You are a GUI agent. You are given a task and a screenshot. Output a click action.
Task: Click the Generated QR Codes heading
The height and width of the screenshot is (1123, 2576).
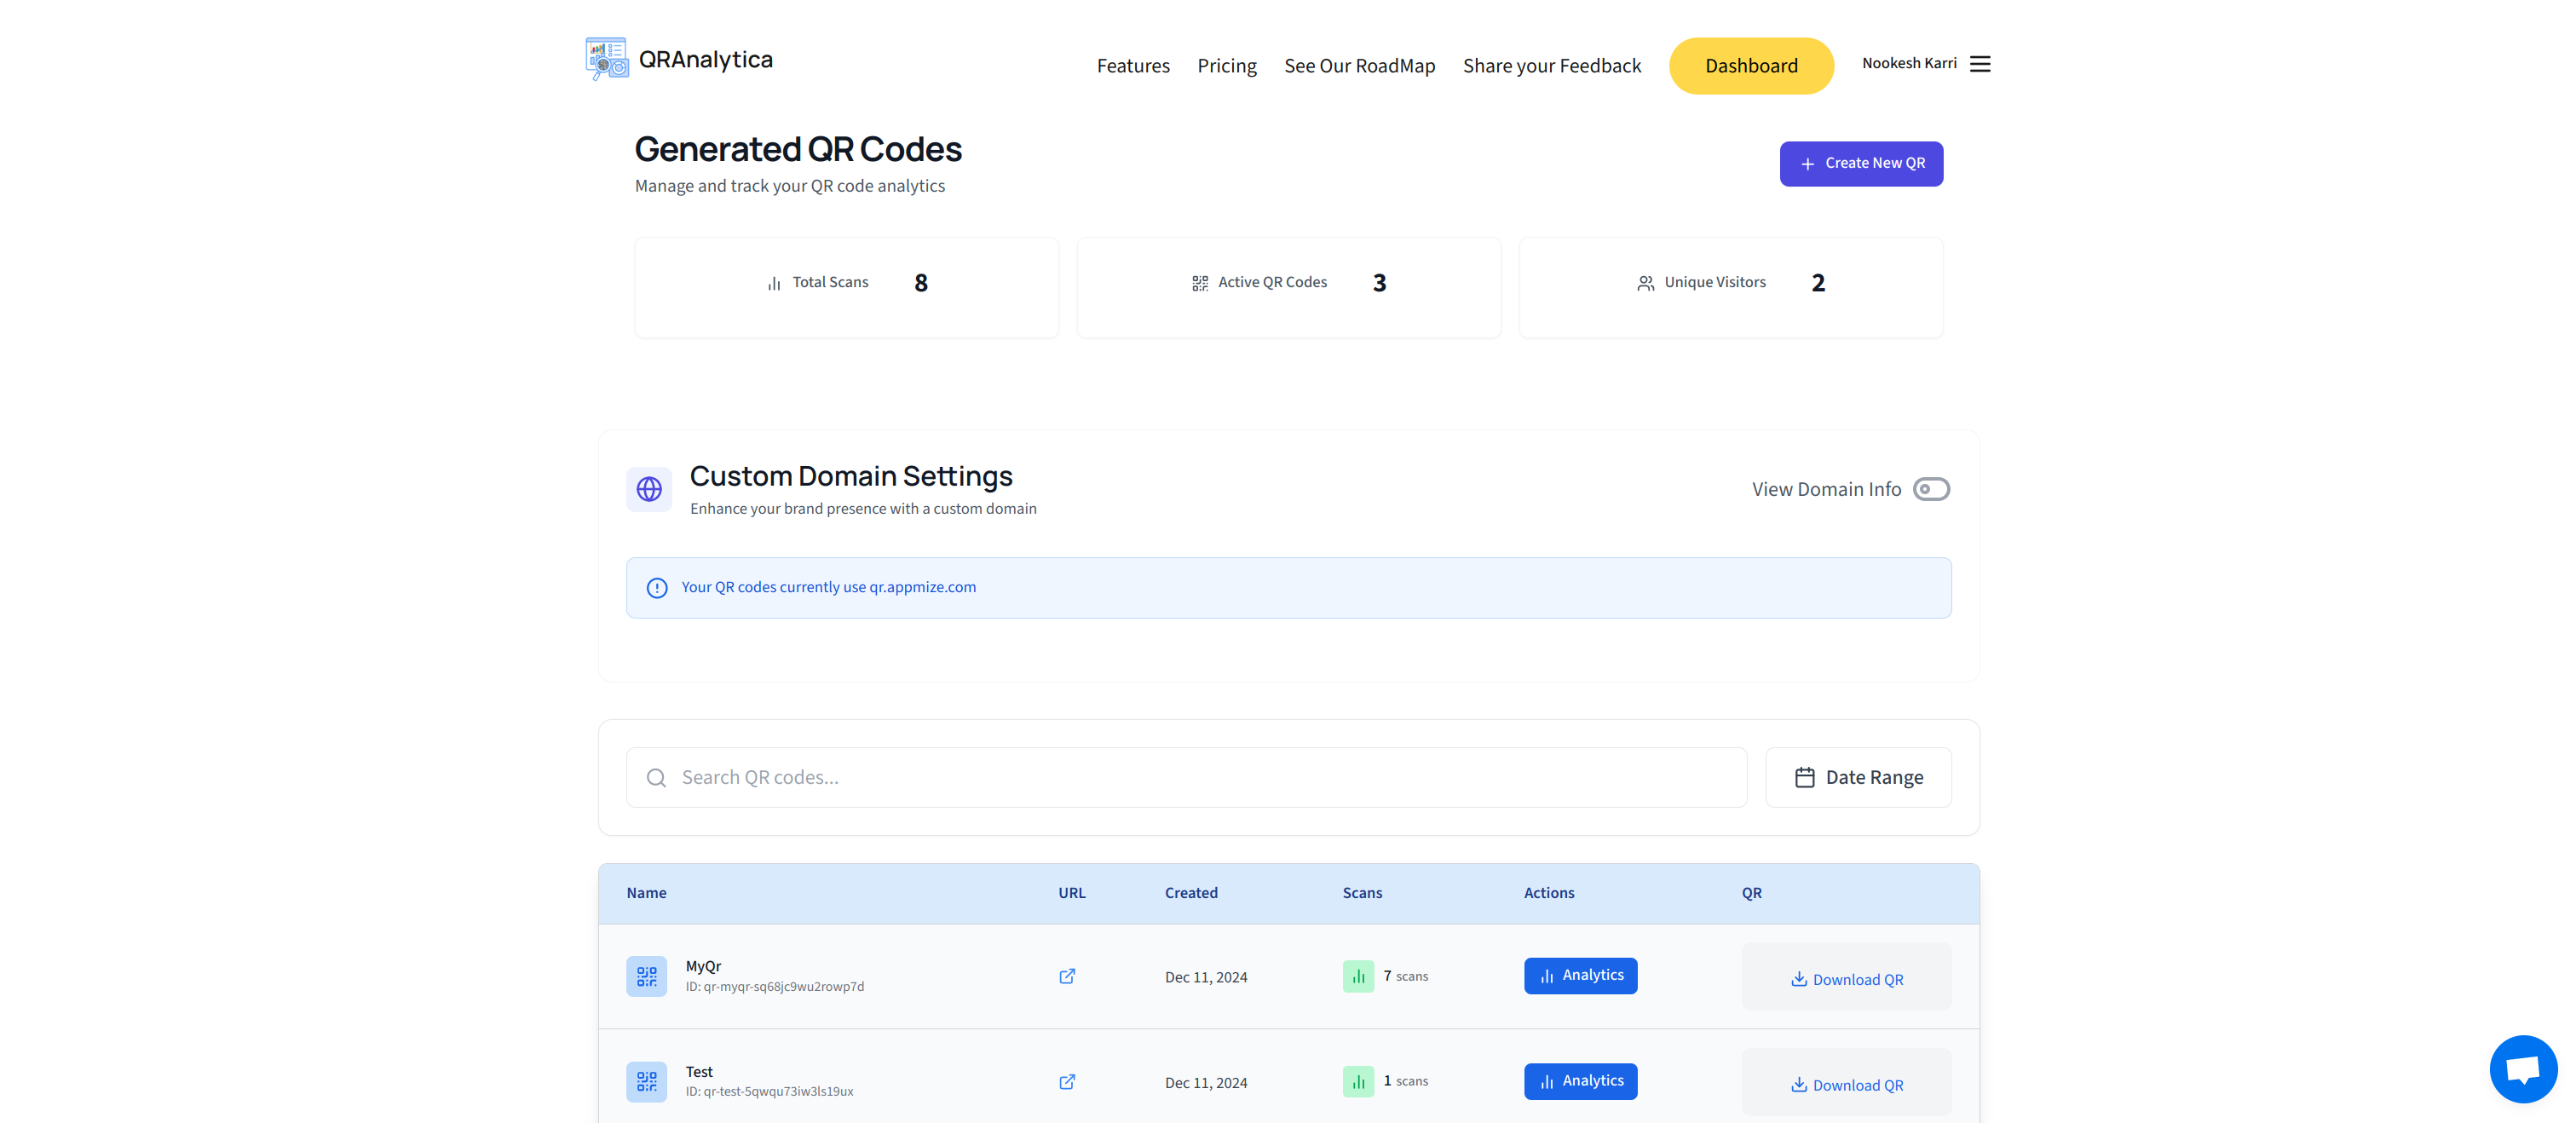coord(798,149)
